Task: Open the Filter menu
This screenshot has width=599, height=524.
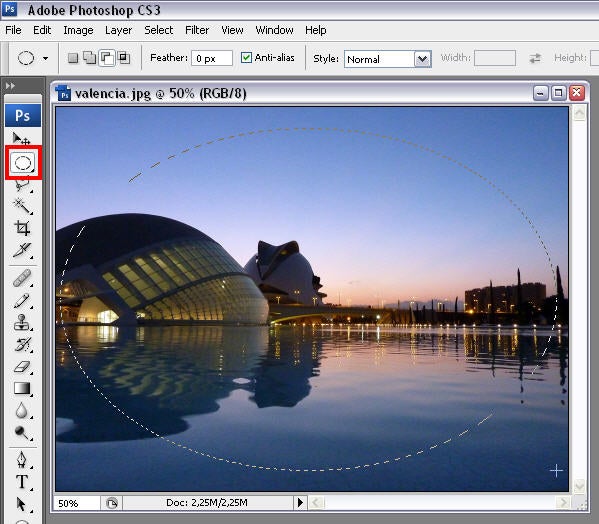Action: pyautogui.click(x=197, y=30)
